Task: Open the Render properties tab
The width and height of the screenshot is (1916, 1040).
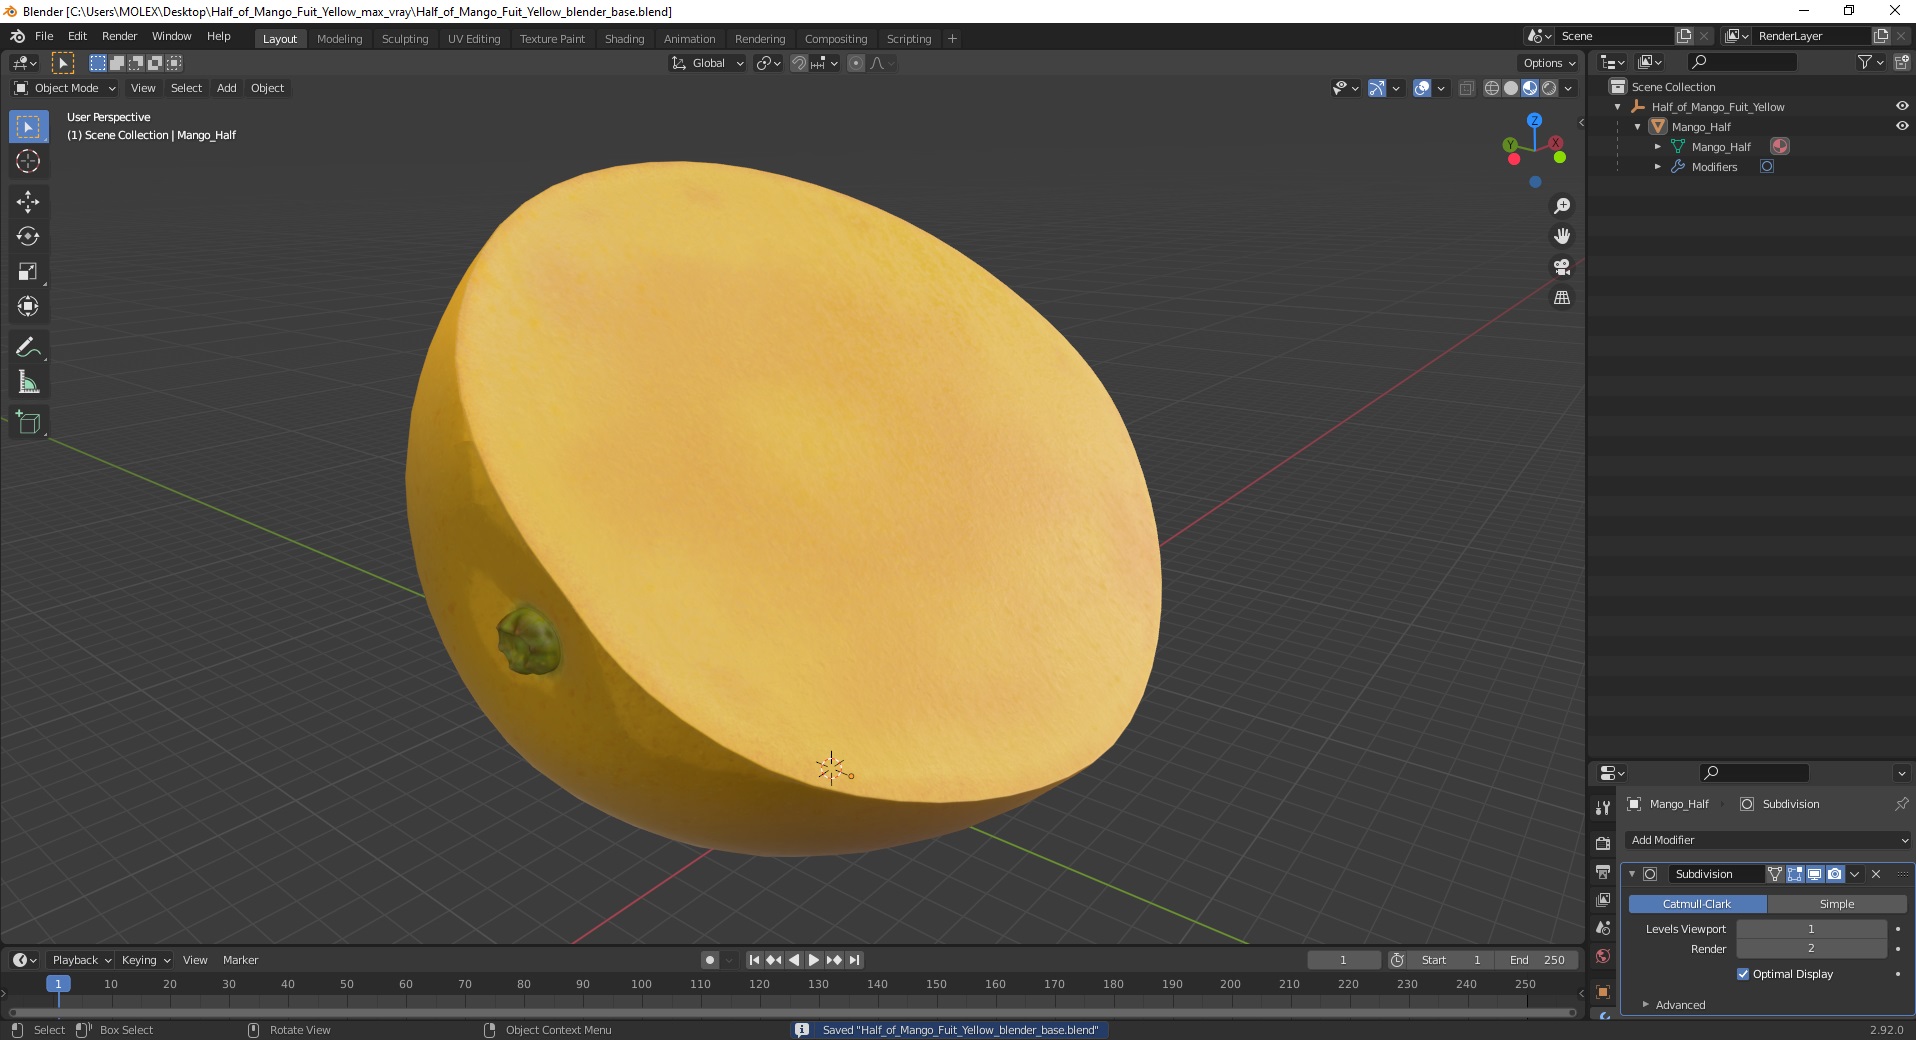Action: pyautogui.click(x=1603, y=843)
